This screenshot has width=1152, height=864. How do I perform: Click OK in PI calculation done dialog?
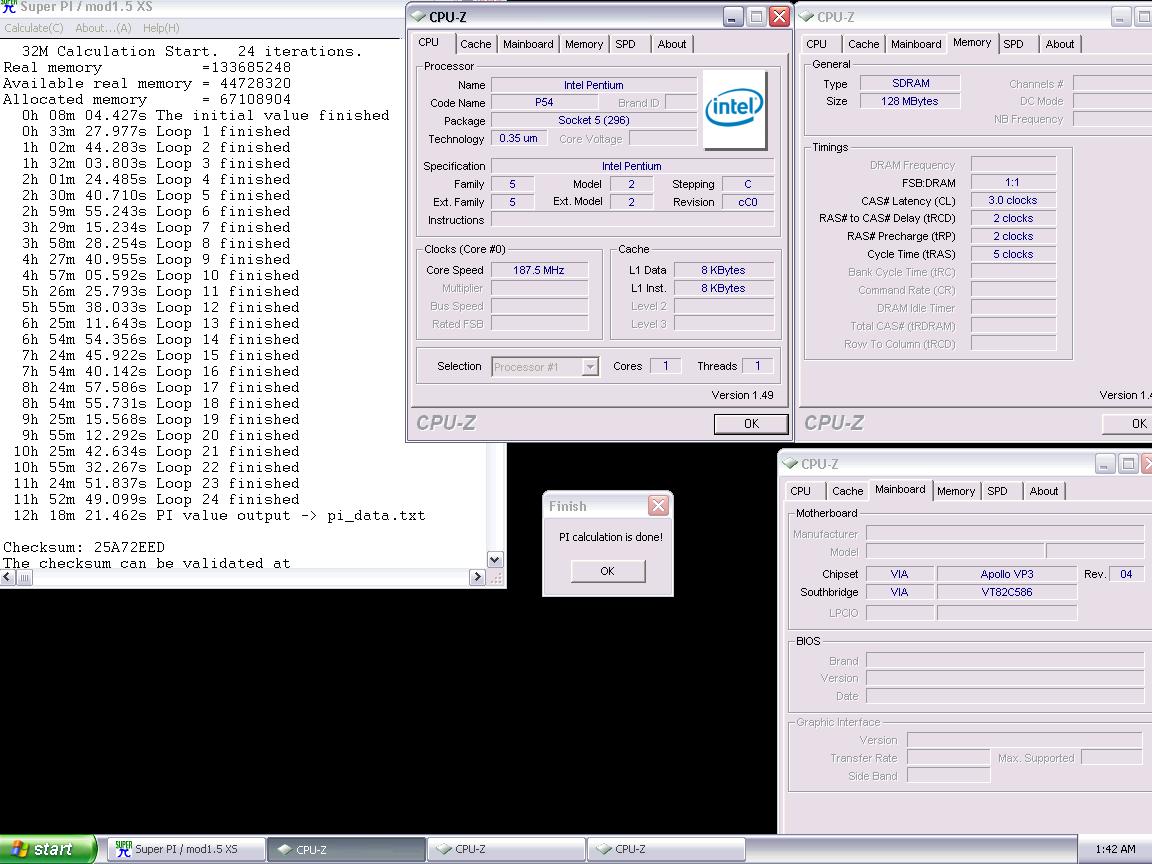(608, 571)
